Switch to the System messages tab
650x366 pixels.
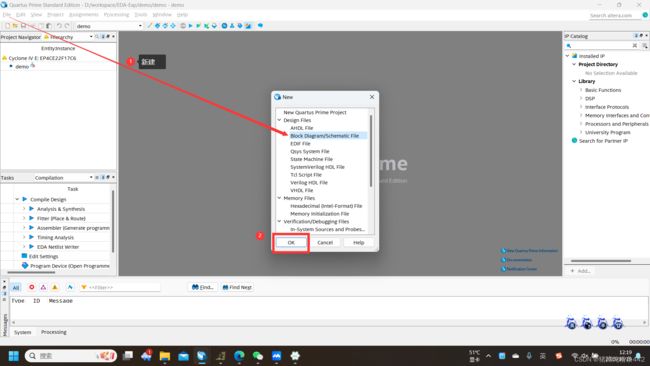click(x=22, y=332)
